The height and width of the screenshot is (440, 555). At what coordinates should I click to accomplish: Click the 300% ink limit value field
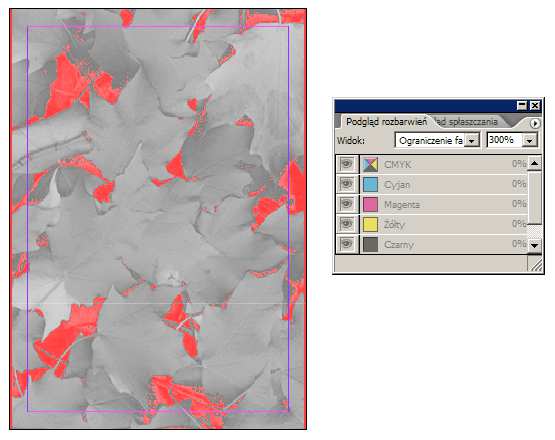505,140
